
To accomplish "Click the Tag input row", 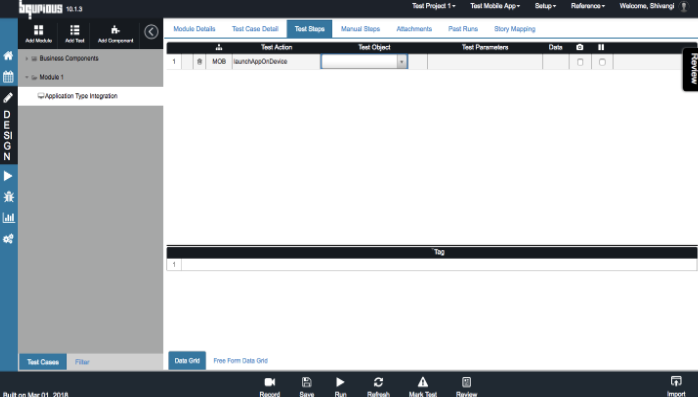I will click(x=439, y=265).
